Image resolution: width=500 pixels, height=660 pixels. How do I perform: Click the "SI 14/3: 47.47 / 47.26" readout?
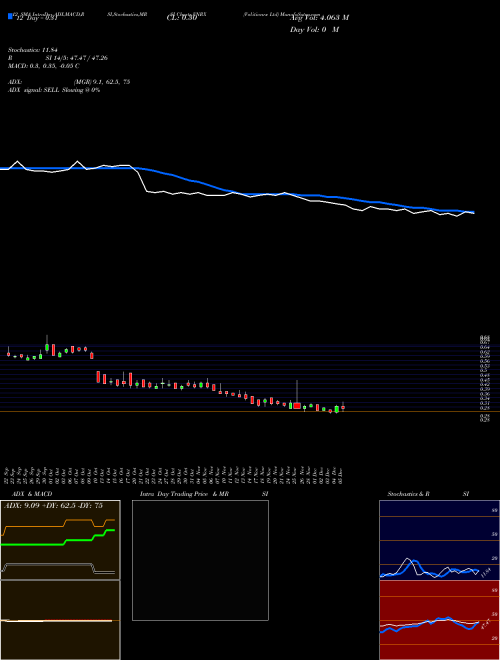pyautogui.click(x=77, y=58)
